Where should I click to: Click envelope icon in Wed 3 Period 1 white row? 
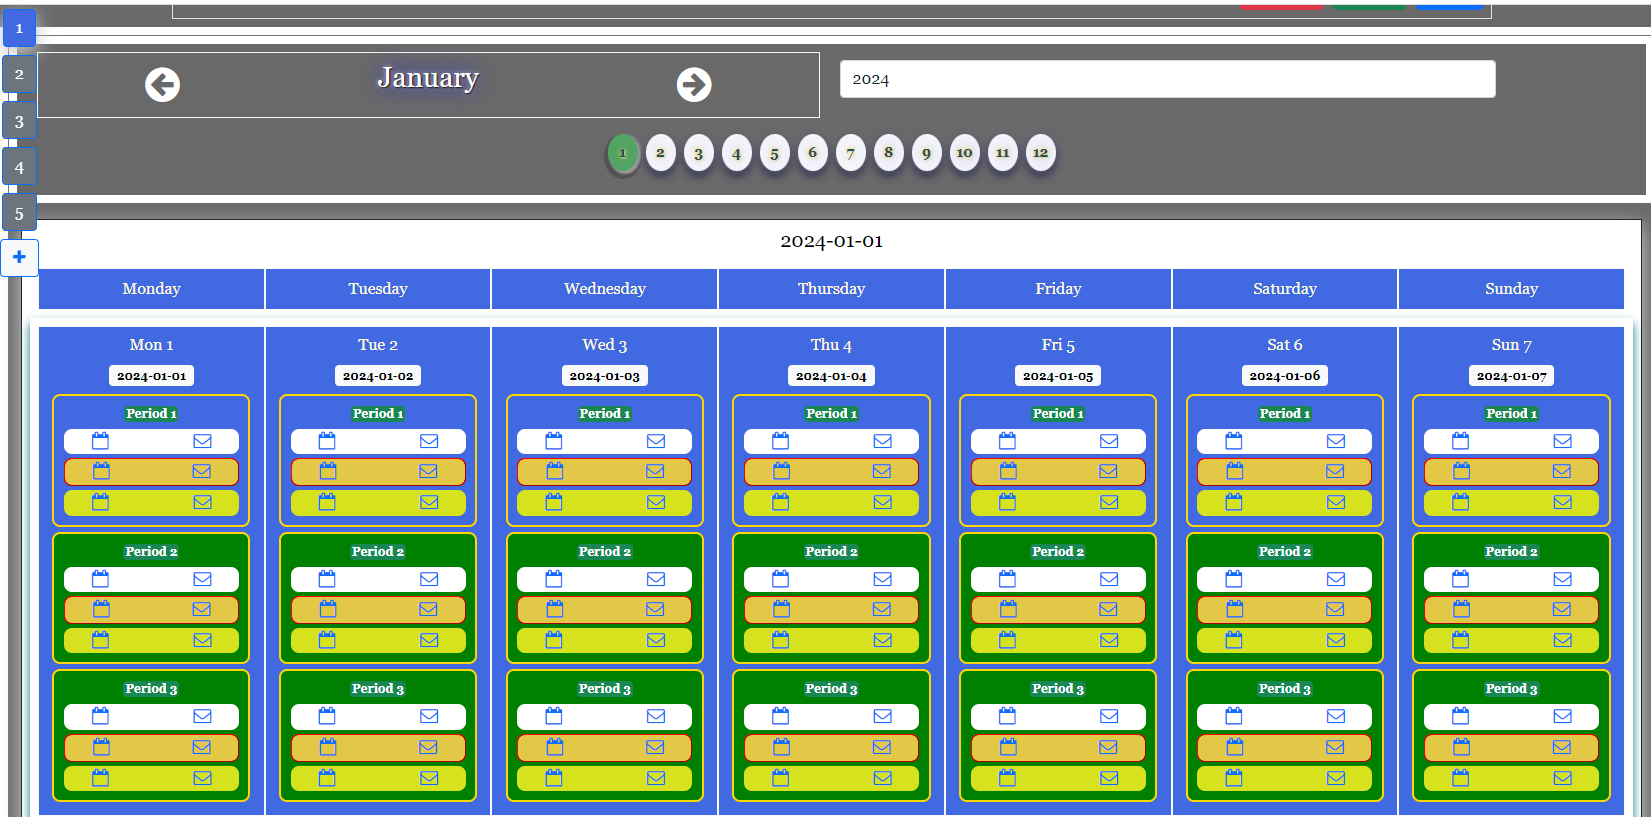click(656, 441)
